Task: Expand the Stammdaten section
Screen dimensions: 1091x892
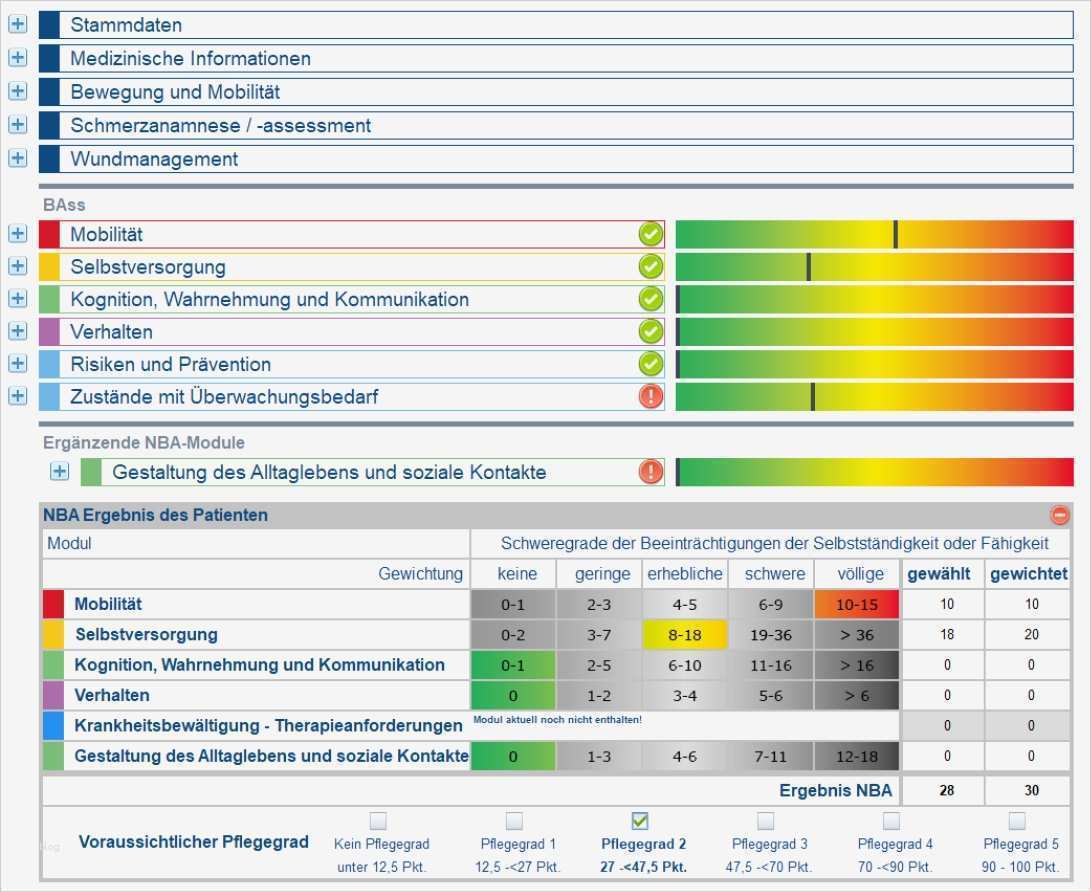Action: click(17, 24)
